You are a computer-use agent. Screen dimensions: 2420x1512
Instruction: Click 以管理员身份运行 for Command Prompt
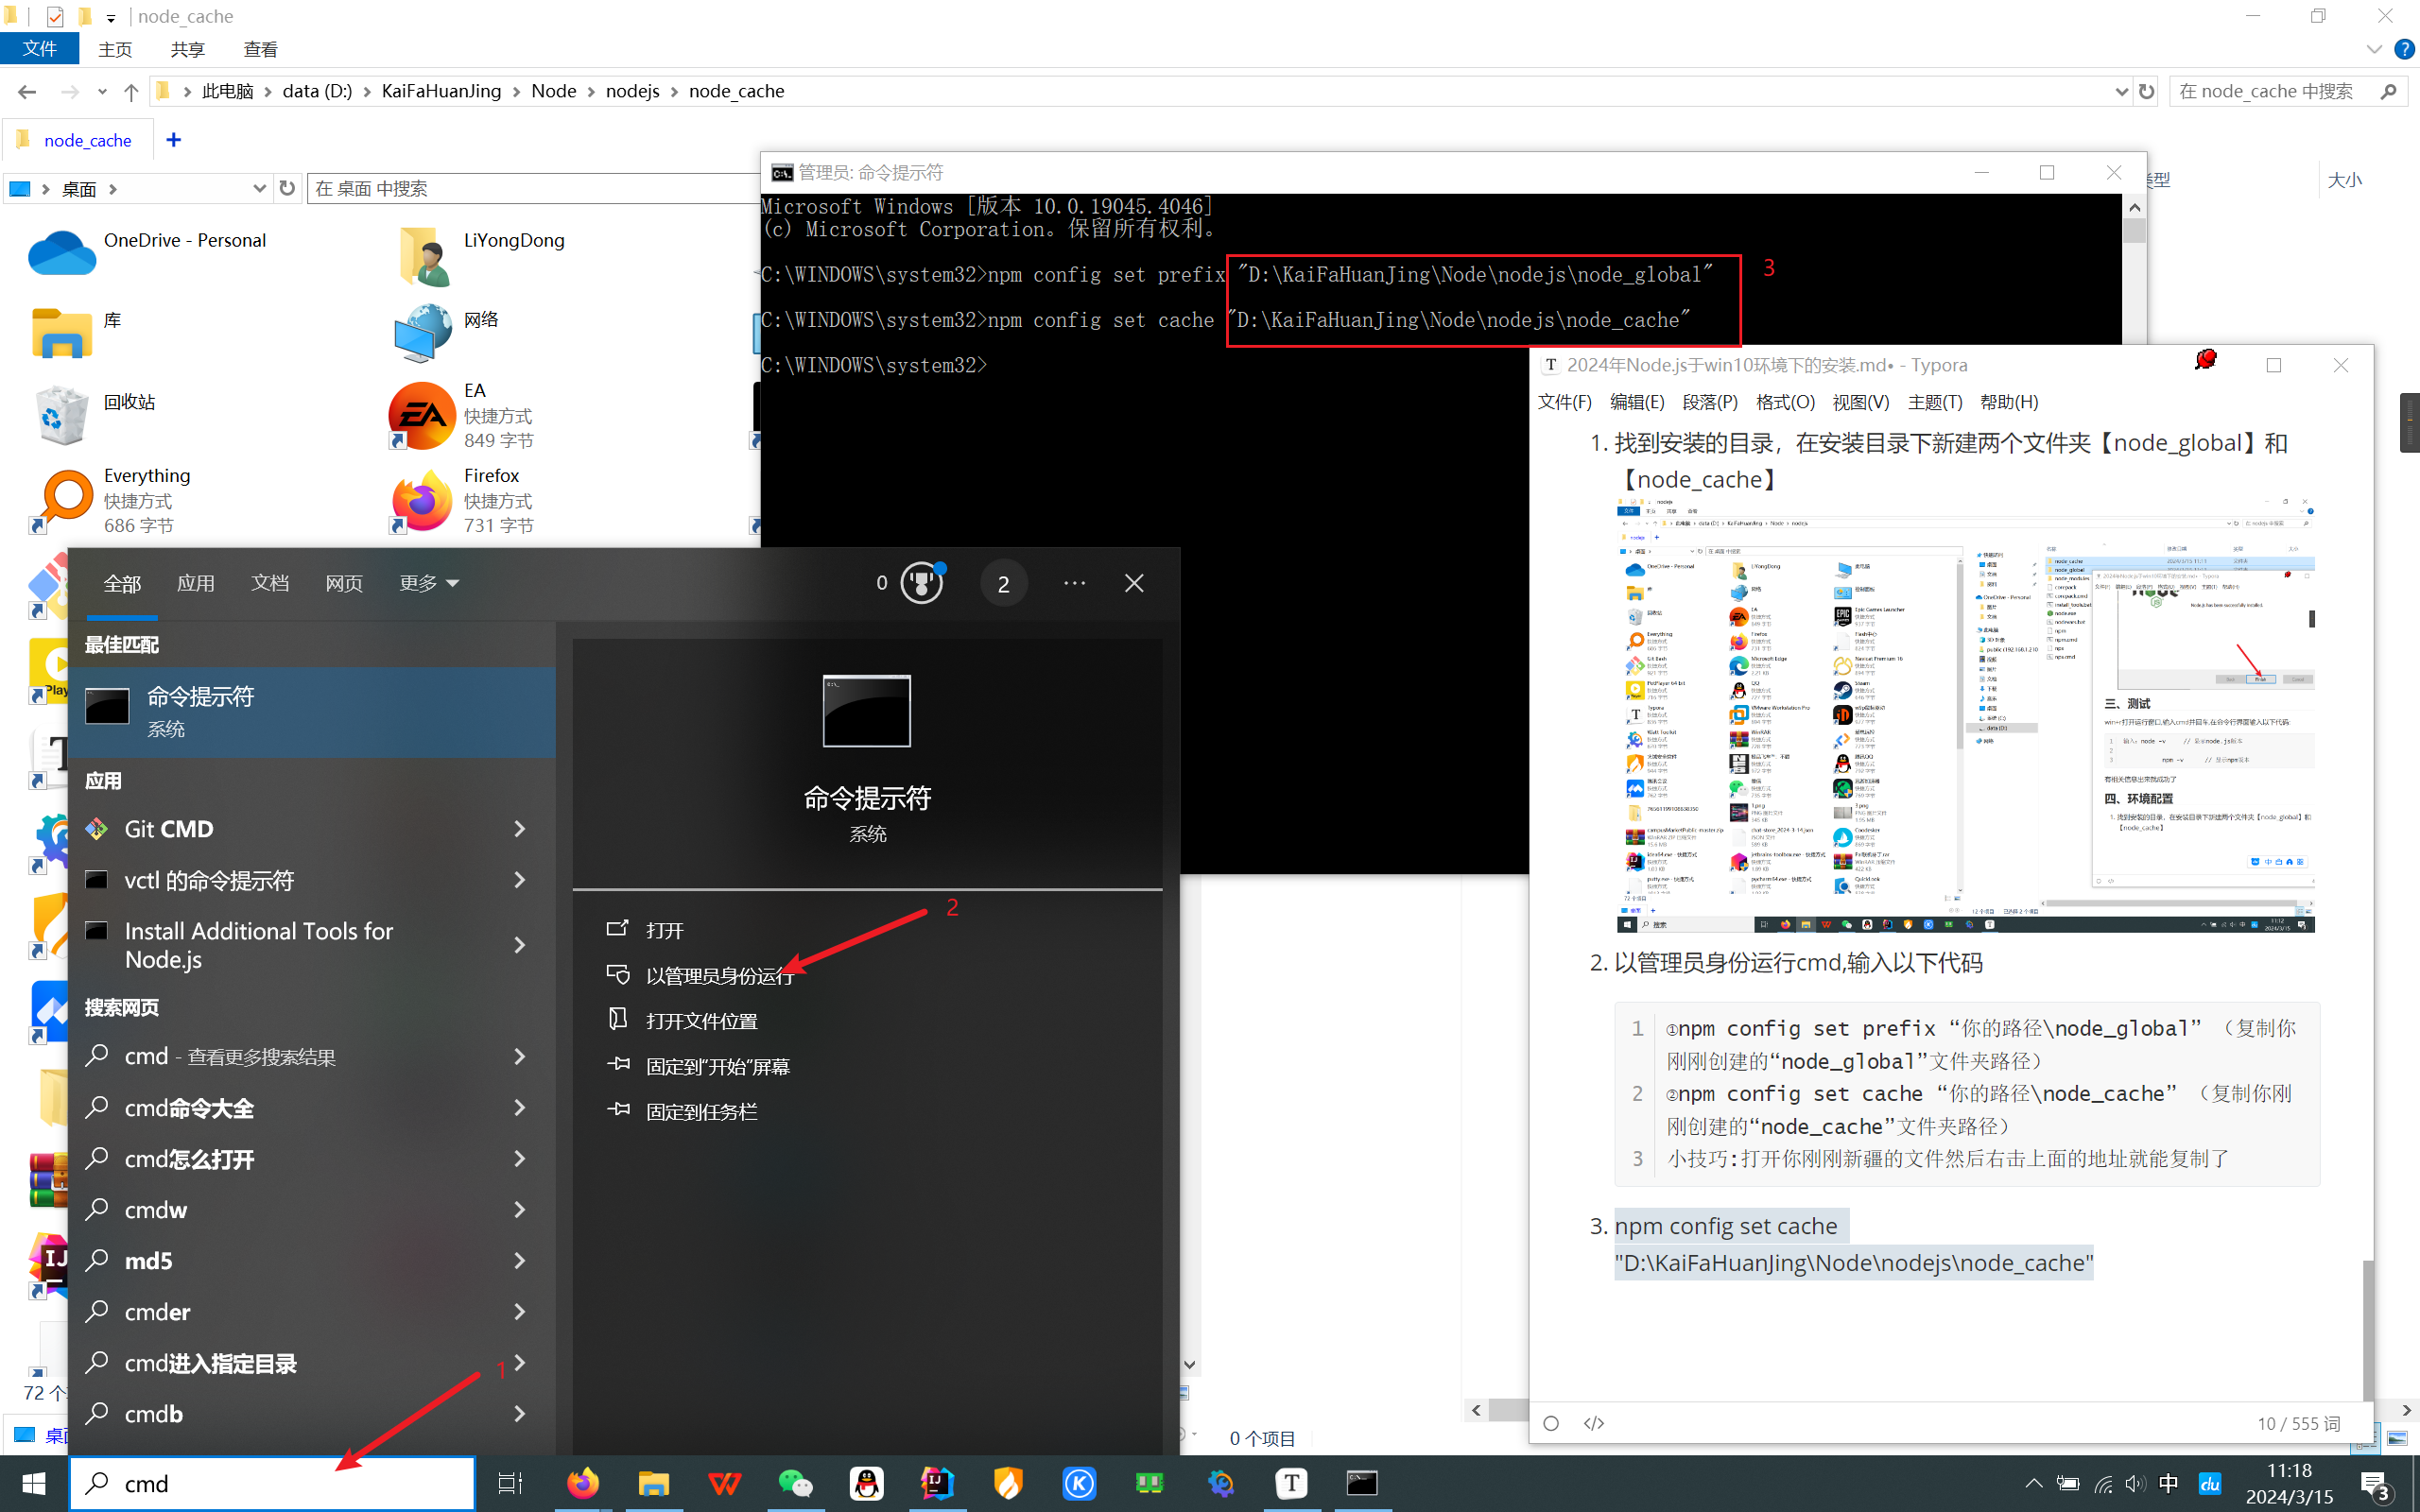[719, 976]
